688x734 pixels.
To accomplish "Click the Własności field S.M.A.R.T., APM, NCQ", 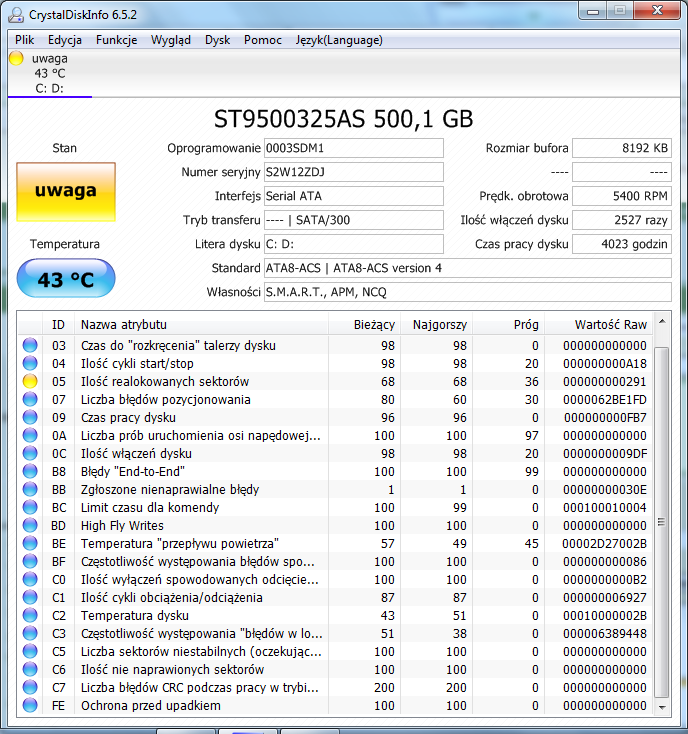I will [x=468, y=292].
